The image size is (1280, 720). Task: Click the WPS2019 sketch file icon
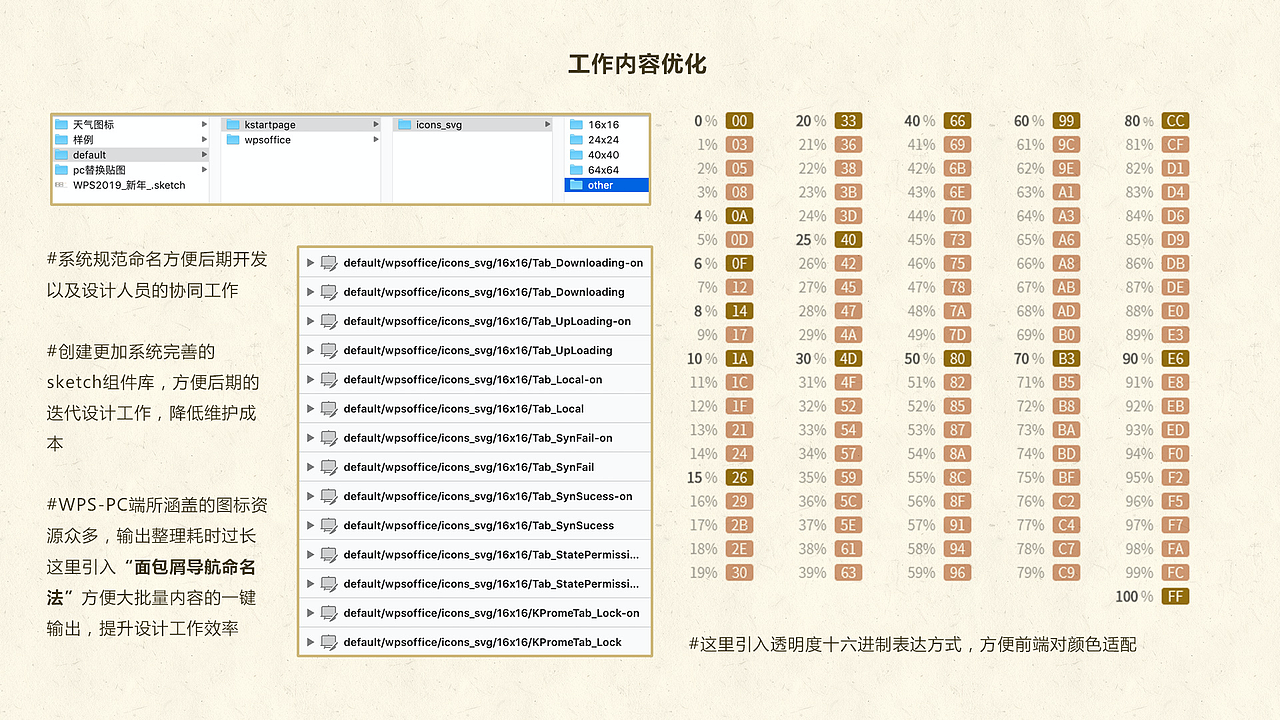61,185
